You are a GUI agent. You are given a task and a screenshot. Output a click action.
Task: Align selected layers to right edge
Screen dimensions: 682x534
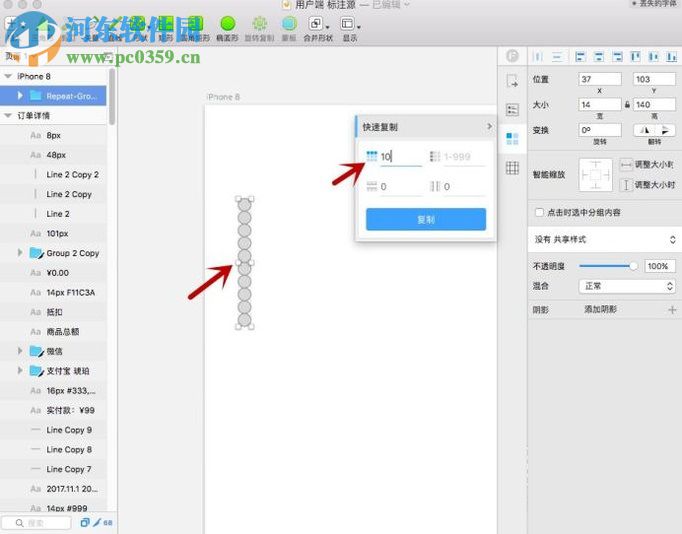pos(617,57)
